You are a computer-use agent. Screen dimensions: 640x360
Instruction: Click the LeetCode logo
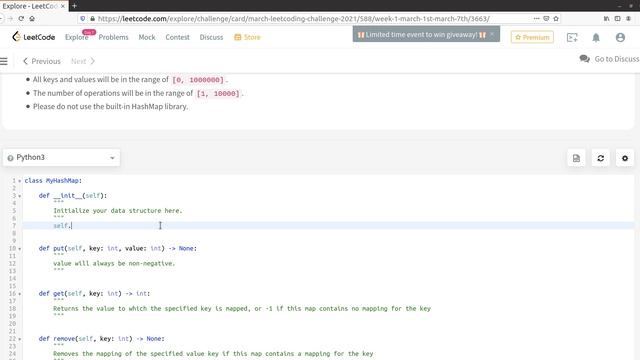(x=33, y=37)
